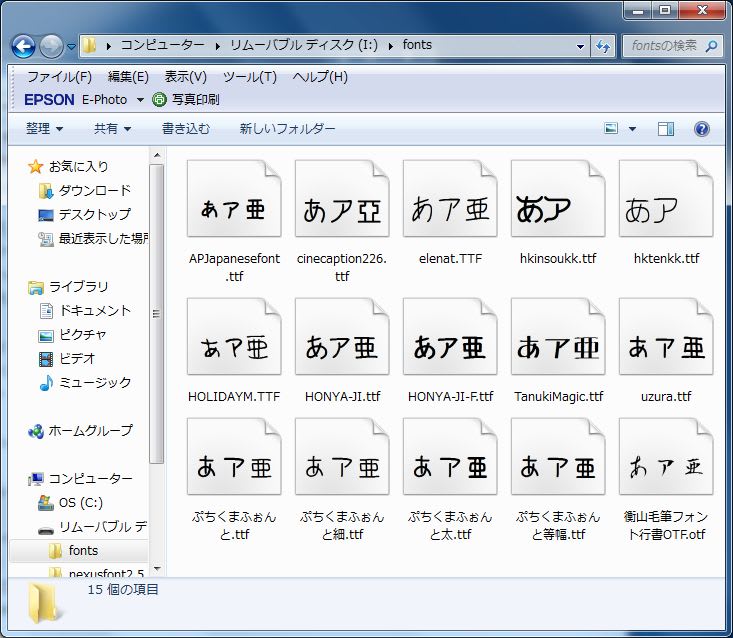Open the 整理 dropdown menu
Screen dimensions: 733x638
44,129
